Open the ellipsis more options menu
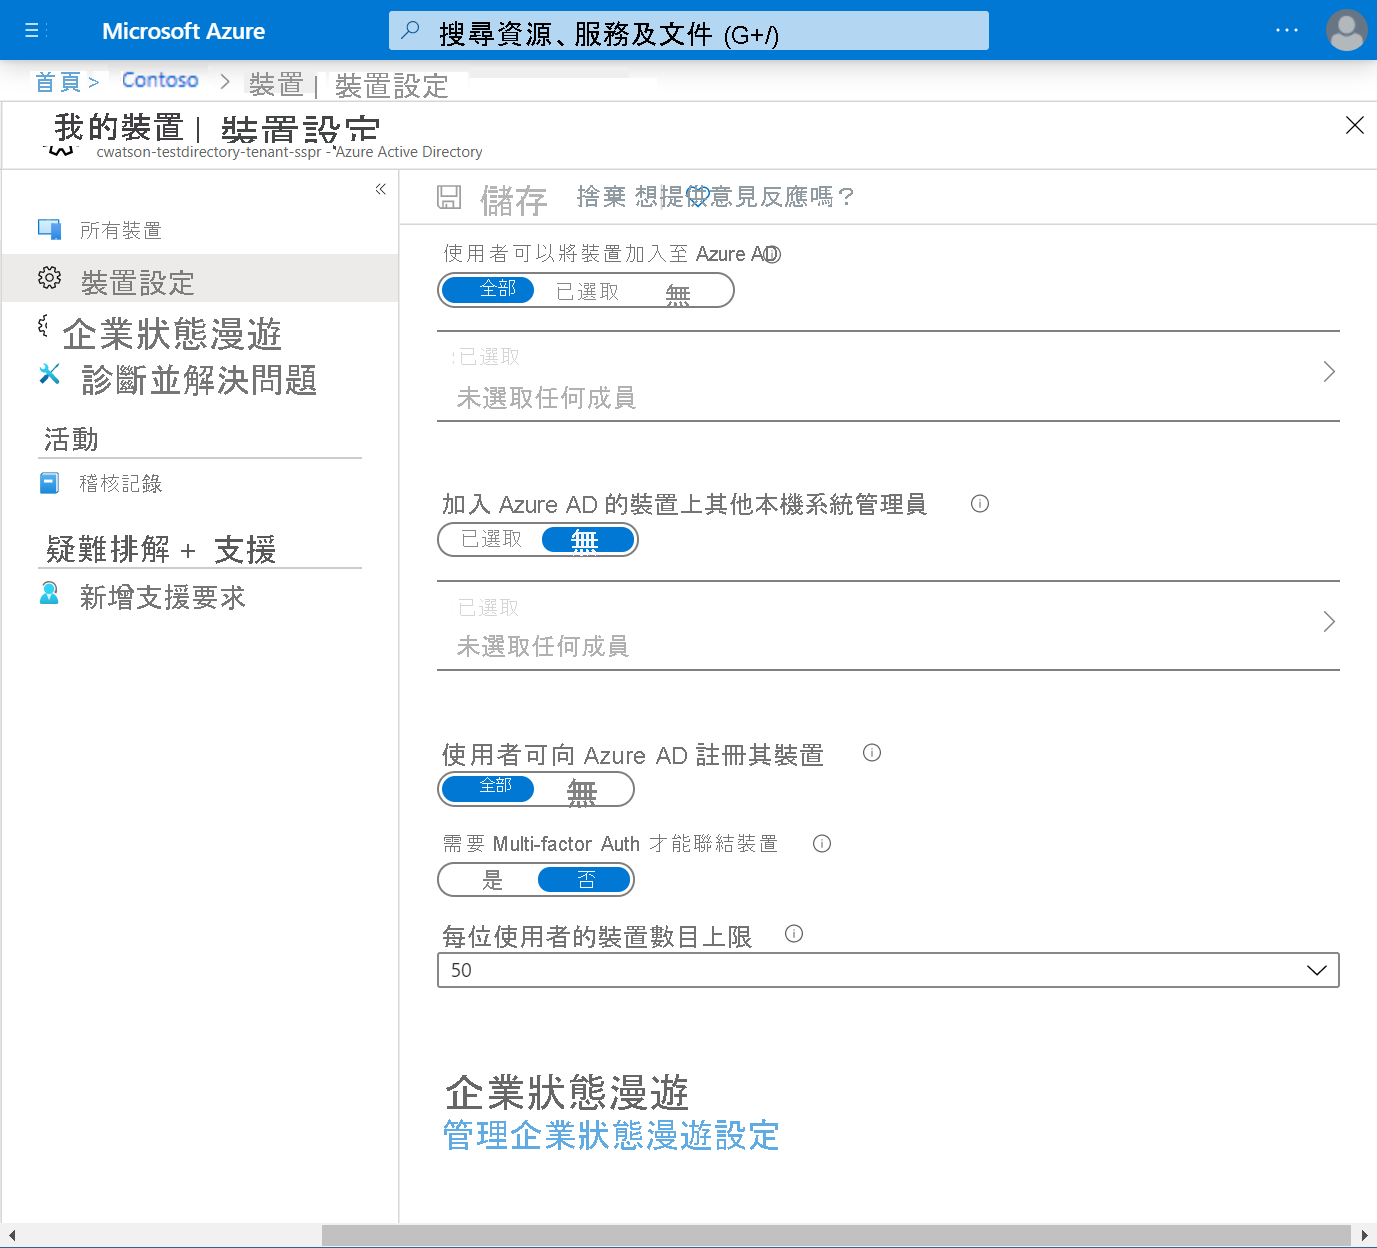1377x1248 pixels. click(x=1287, y=30)
